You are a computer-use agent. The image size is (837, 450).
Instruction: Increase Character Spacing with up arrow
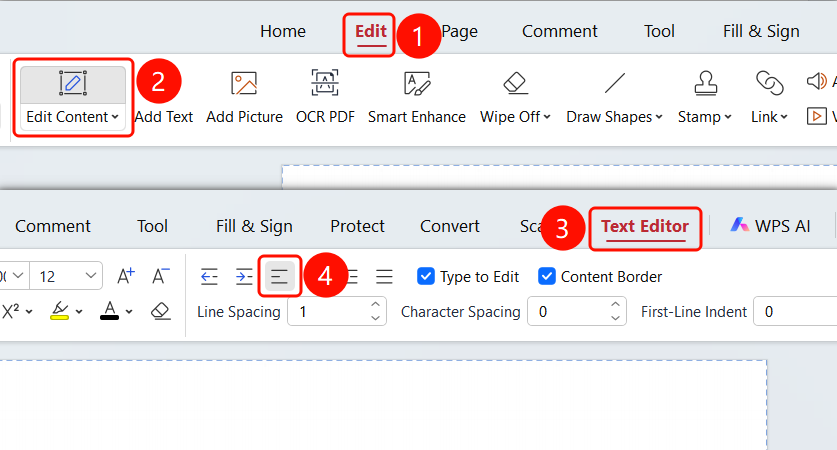click(615, 305)
